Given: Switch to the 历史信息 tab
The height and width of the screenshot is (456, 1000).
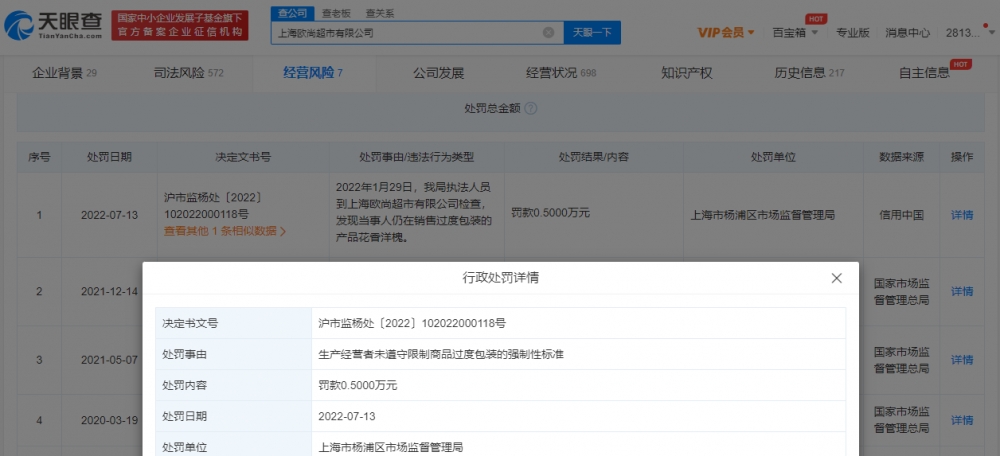Looking at the screenshot, I should 809,73.
